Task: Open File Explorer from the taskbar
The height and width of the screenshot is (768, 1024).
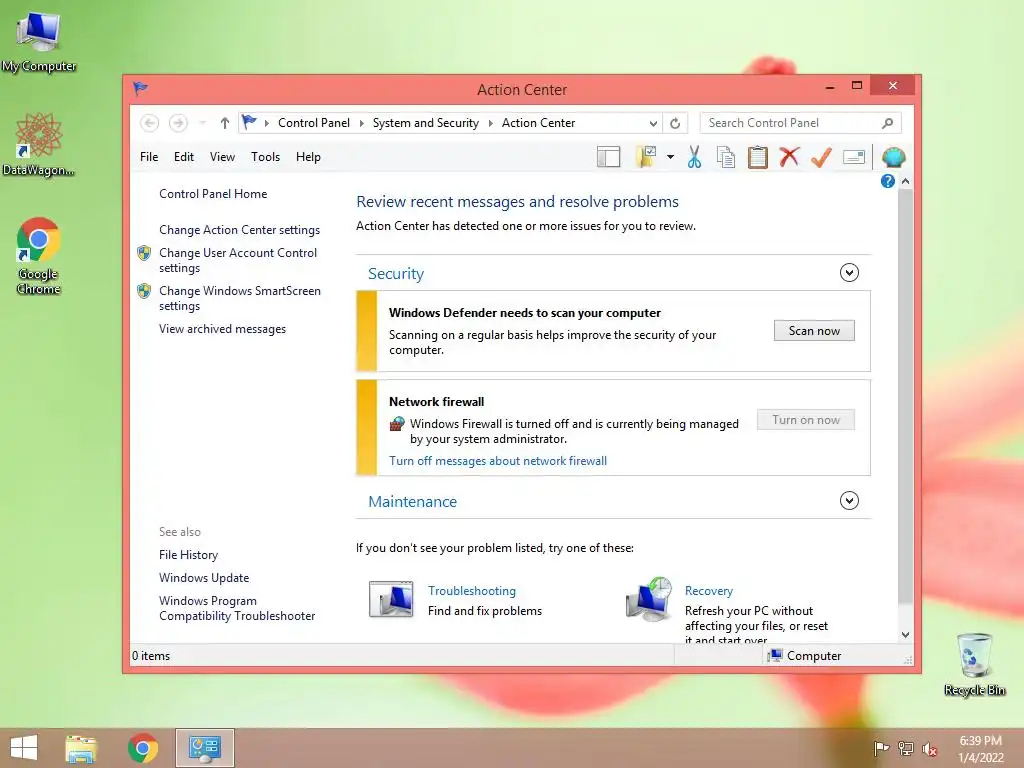Action: point(81,748)
